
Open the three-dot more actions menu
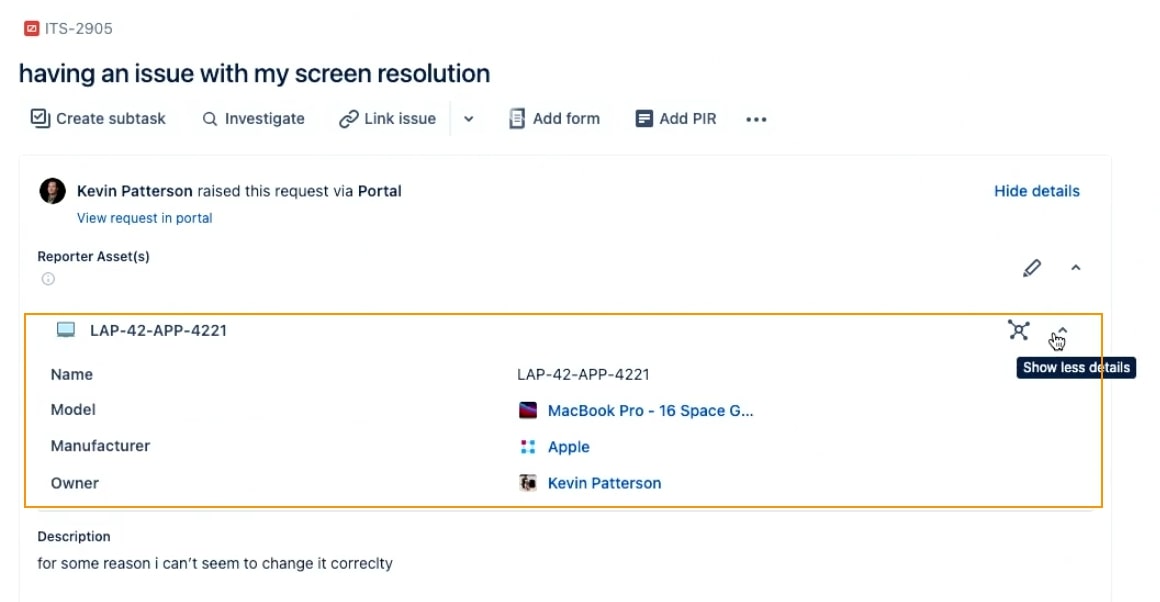point(756,119)
